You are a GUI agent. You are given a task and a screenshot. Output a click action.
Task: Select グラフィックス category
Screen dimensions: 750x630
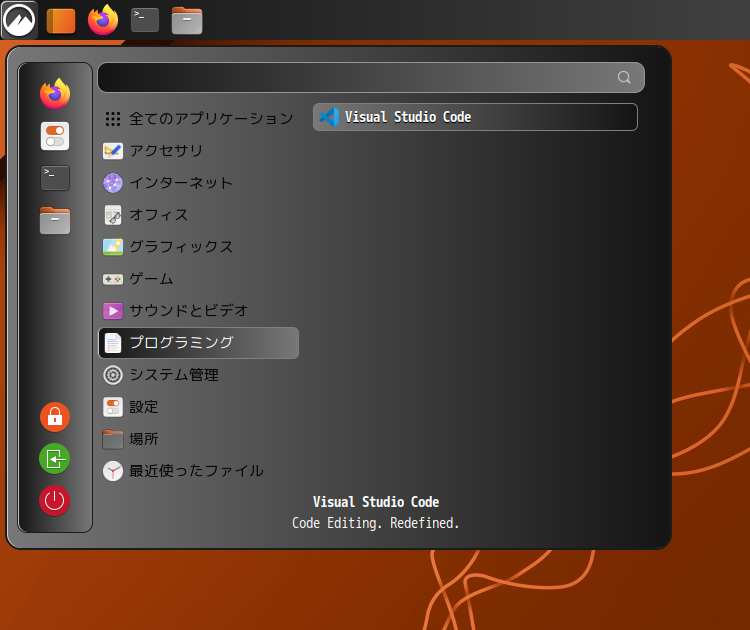[199, 247]
